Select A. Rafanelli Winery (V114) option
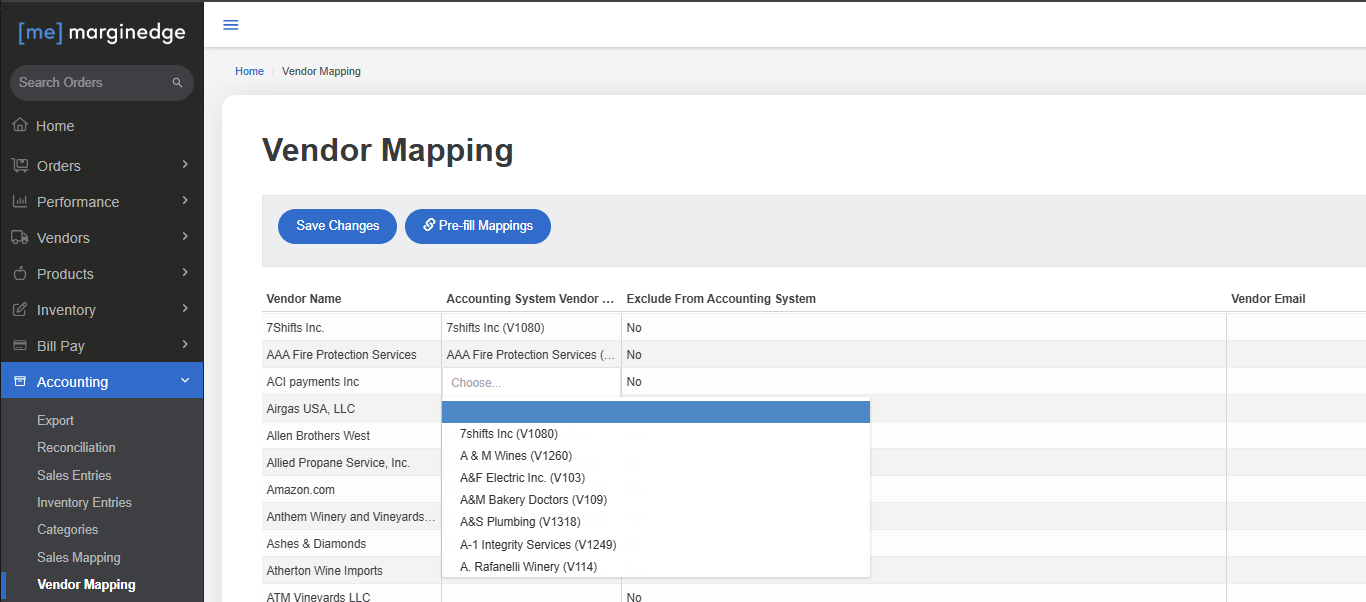The height and width of the screenshot is (602, 1366). tap(656, 567)
